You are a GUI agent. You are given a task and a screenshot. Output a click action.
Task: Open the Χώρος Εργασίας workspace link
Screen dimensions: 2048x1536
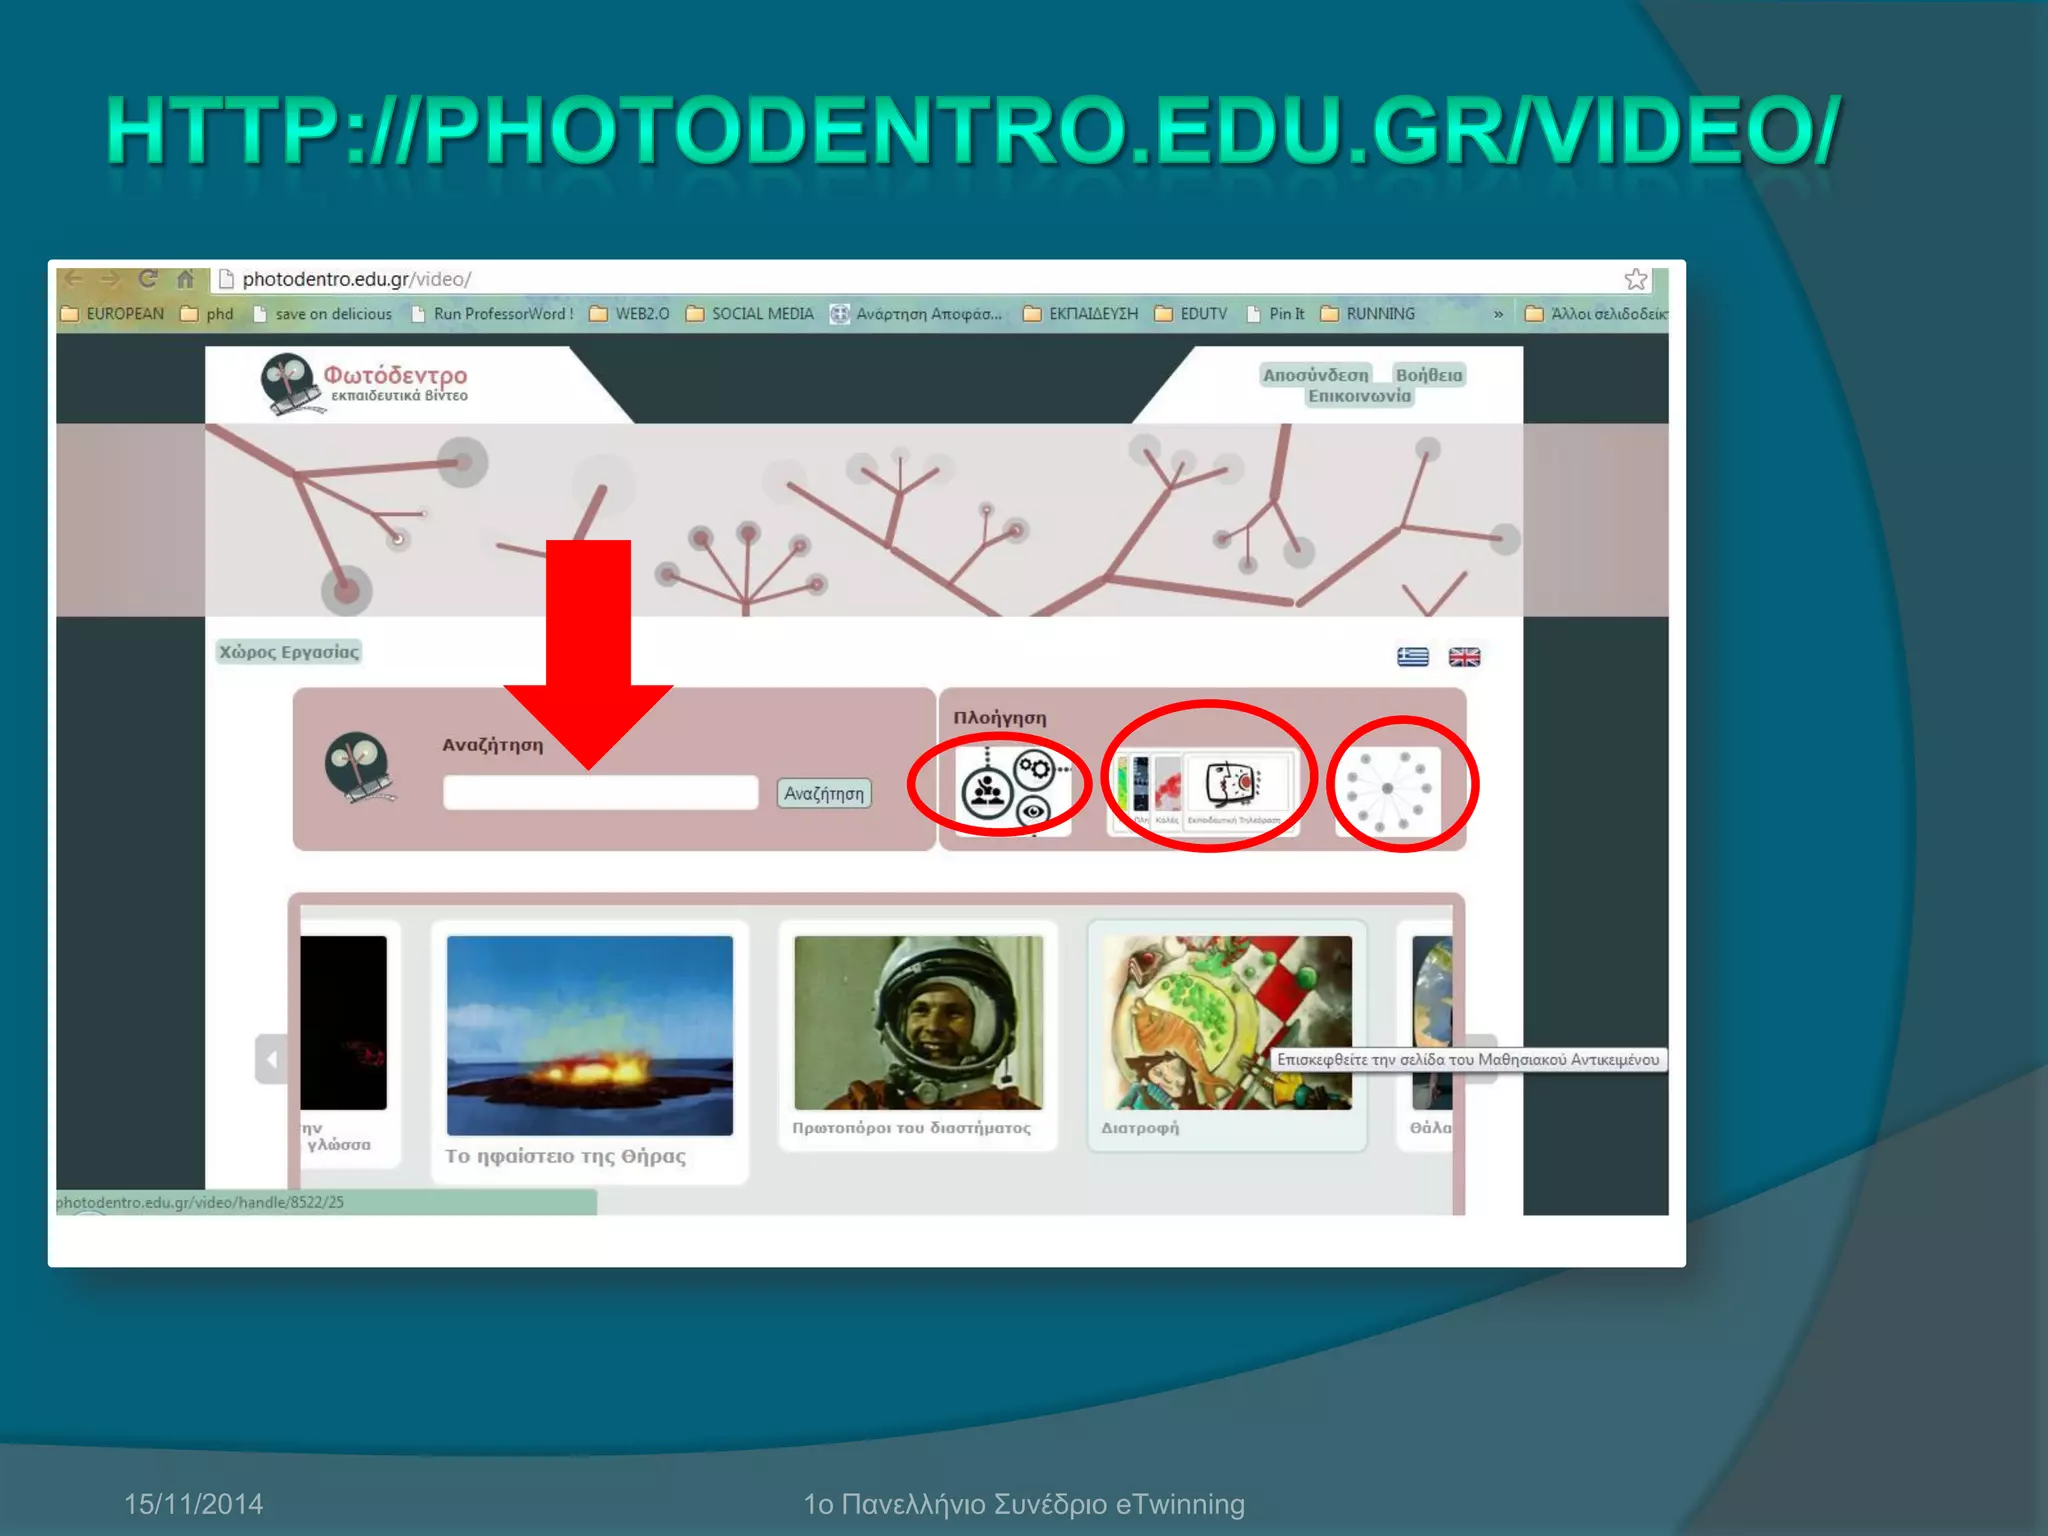[x=289, y=652]
